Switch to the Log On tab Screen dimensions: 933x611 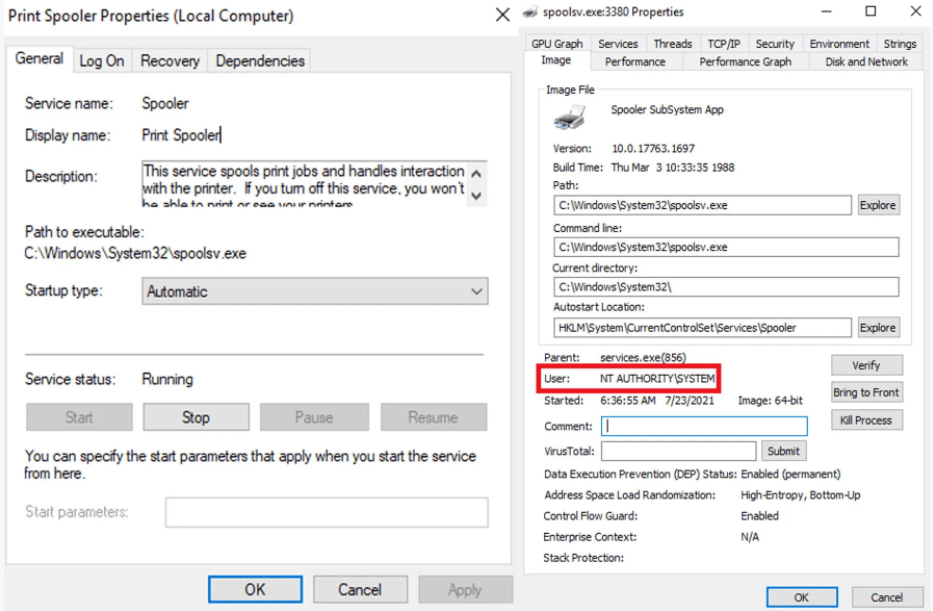(104, 61)
